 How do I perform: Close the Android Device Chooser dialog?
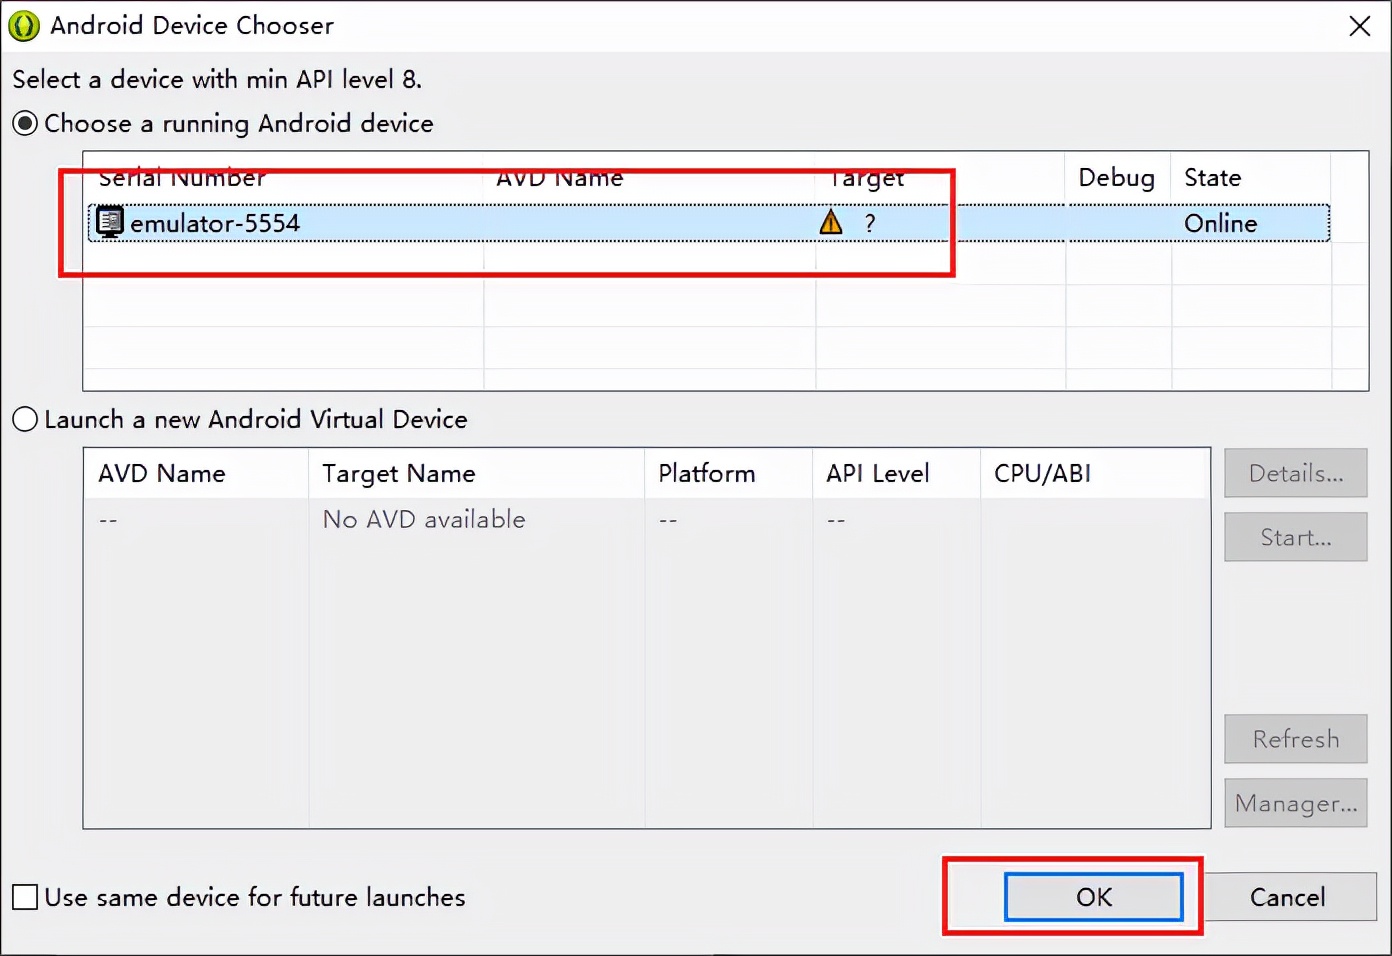coord(1360,26)
